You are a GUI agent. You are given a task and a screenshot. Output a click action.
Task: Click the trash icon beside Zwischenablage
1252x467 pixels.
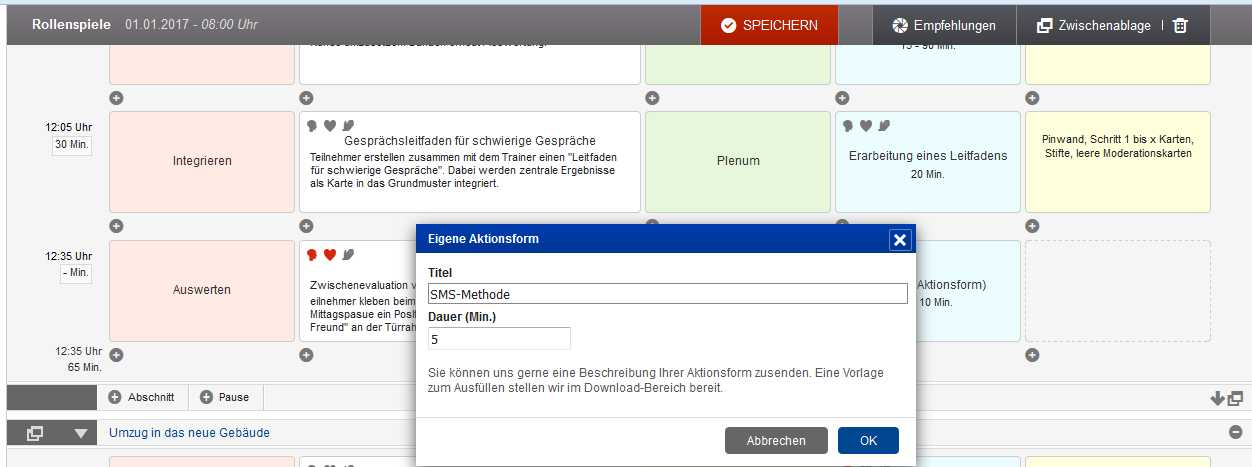pos(1180,26)
